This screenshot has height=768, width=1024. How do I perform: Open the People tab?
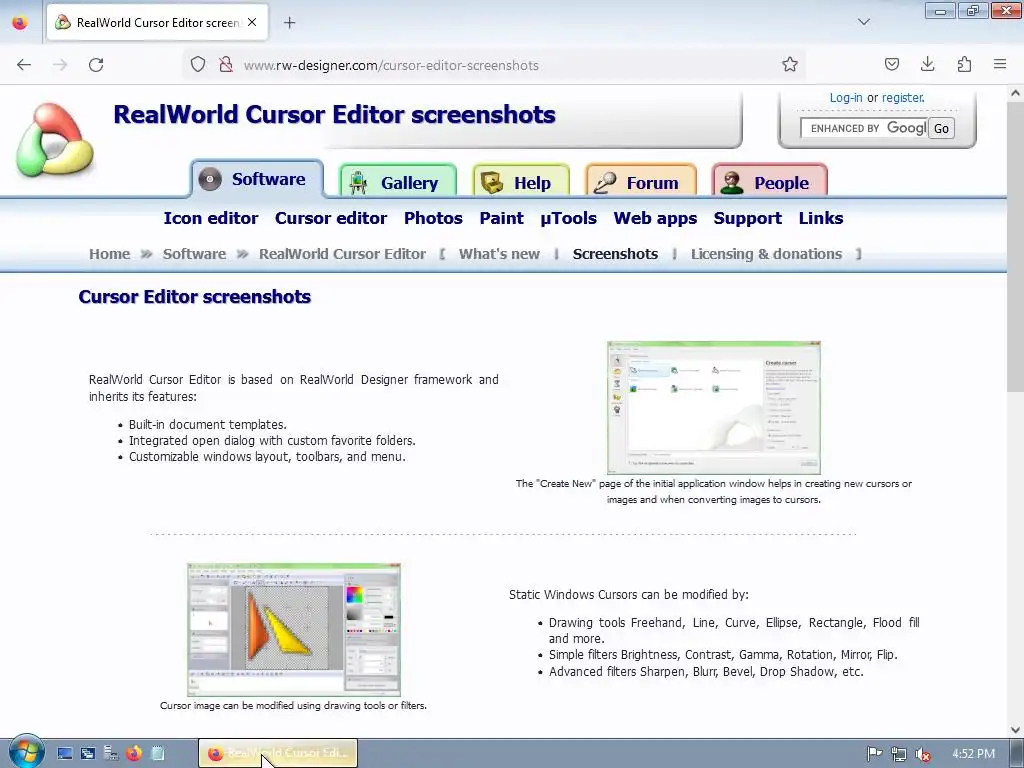pyautogui.click(x=769, y=182)
